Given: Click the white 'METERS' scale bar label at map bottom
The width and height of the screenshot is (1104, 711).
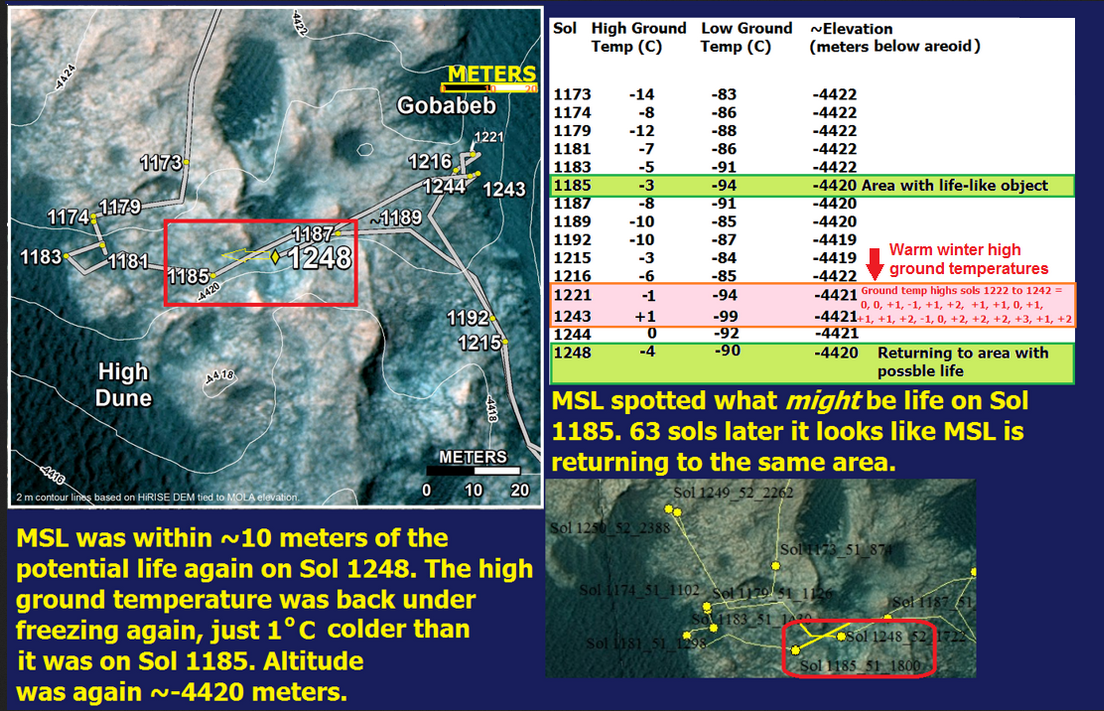Looking at the screenshot, I should click(473, 457).
